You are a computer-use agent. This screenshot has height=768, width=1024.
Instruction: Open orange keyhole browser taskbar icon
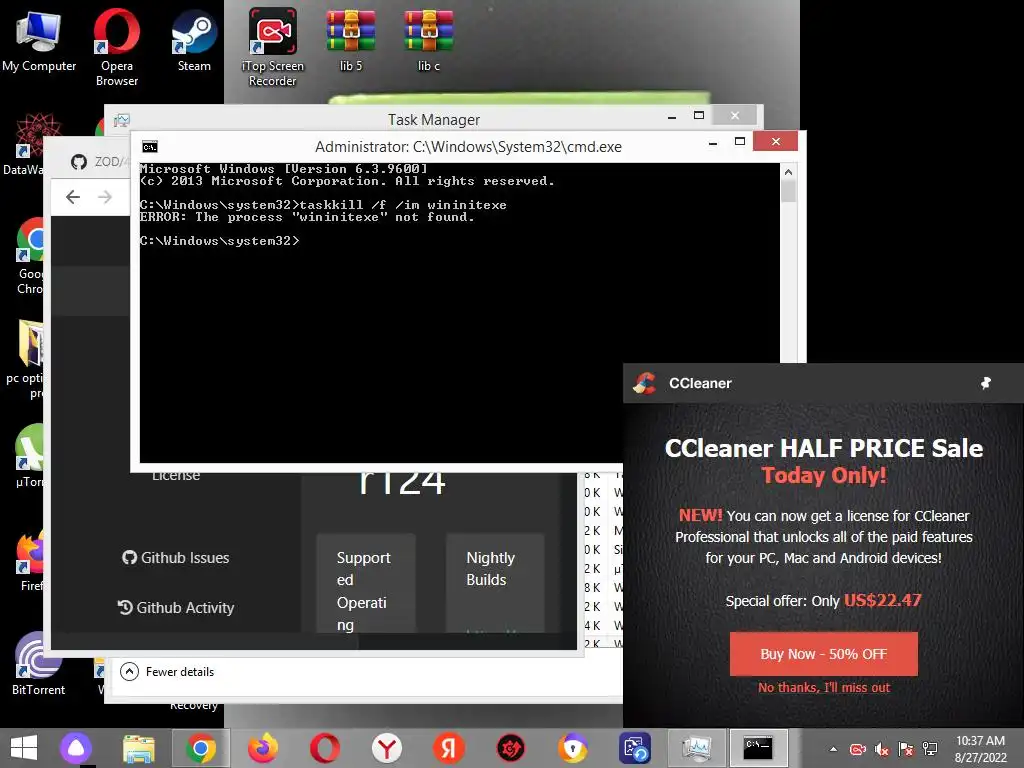pyautogui.click(x=573, y=748)
